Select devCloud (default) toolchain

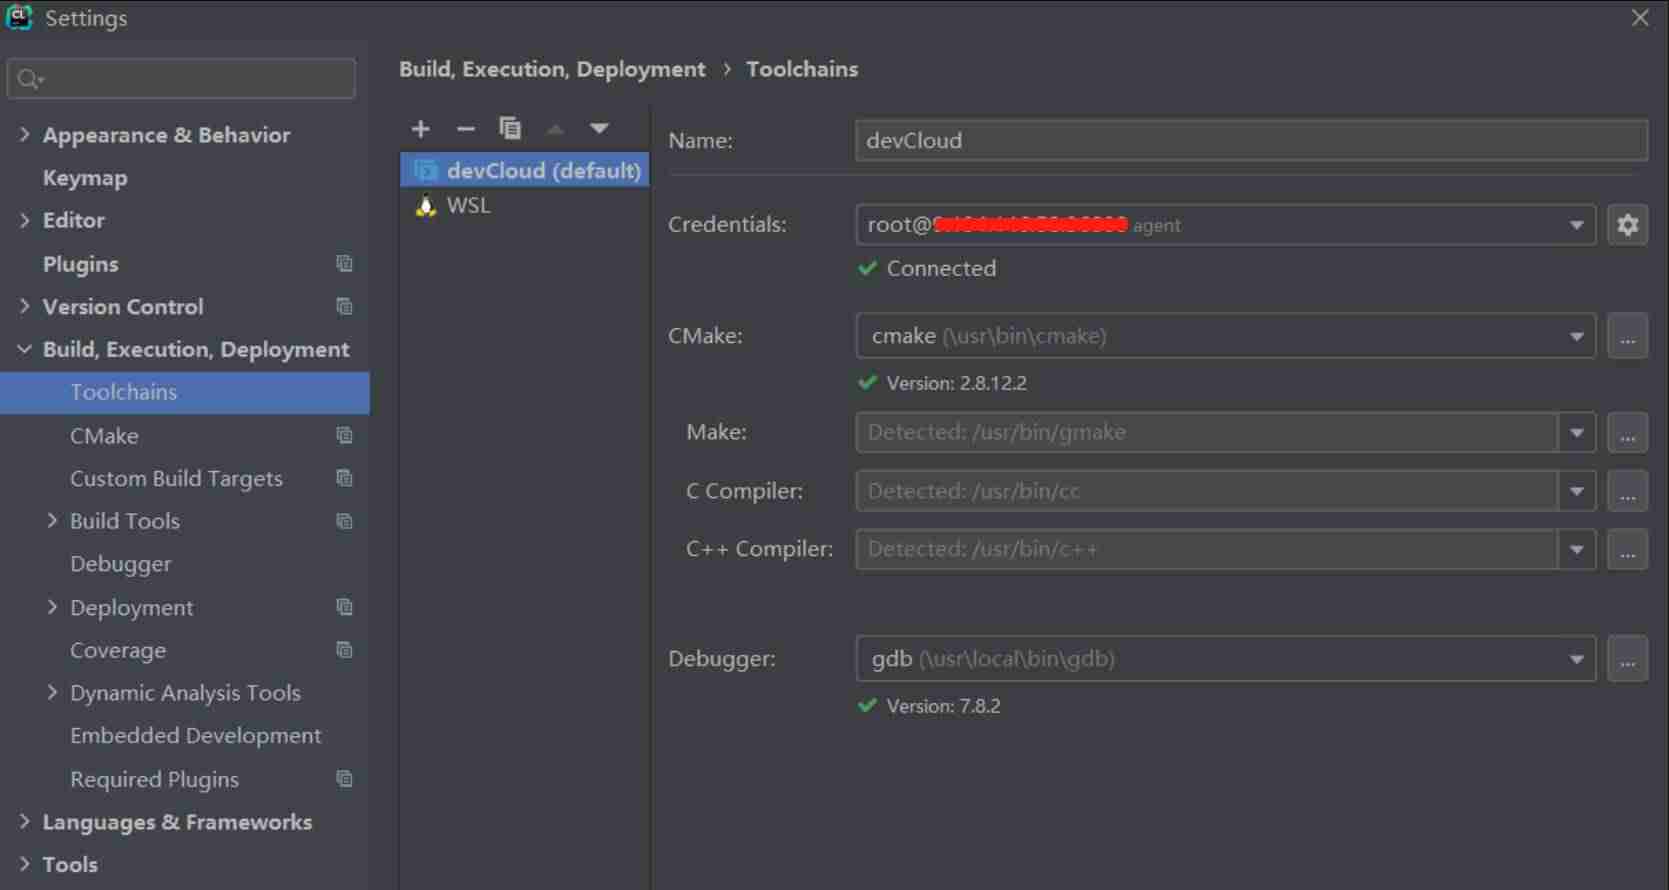coord(525,170)
